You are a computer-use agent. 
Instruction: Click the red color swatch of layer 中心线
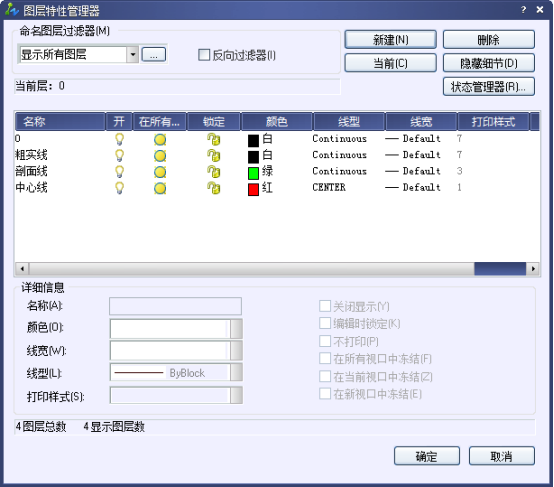(253, 189)
